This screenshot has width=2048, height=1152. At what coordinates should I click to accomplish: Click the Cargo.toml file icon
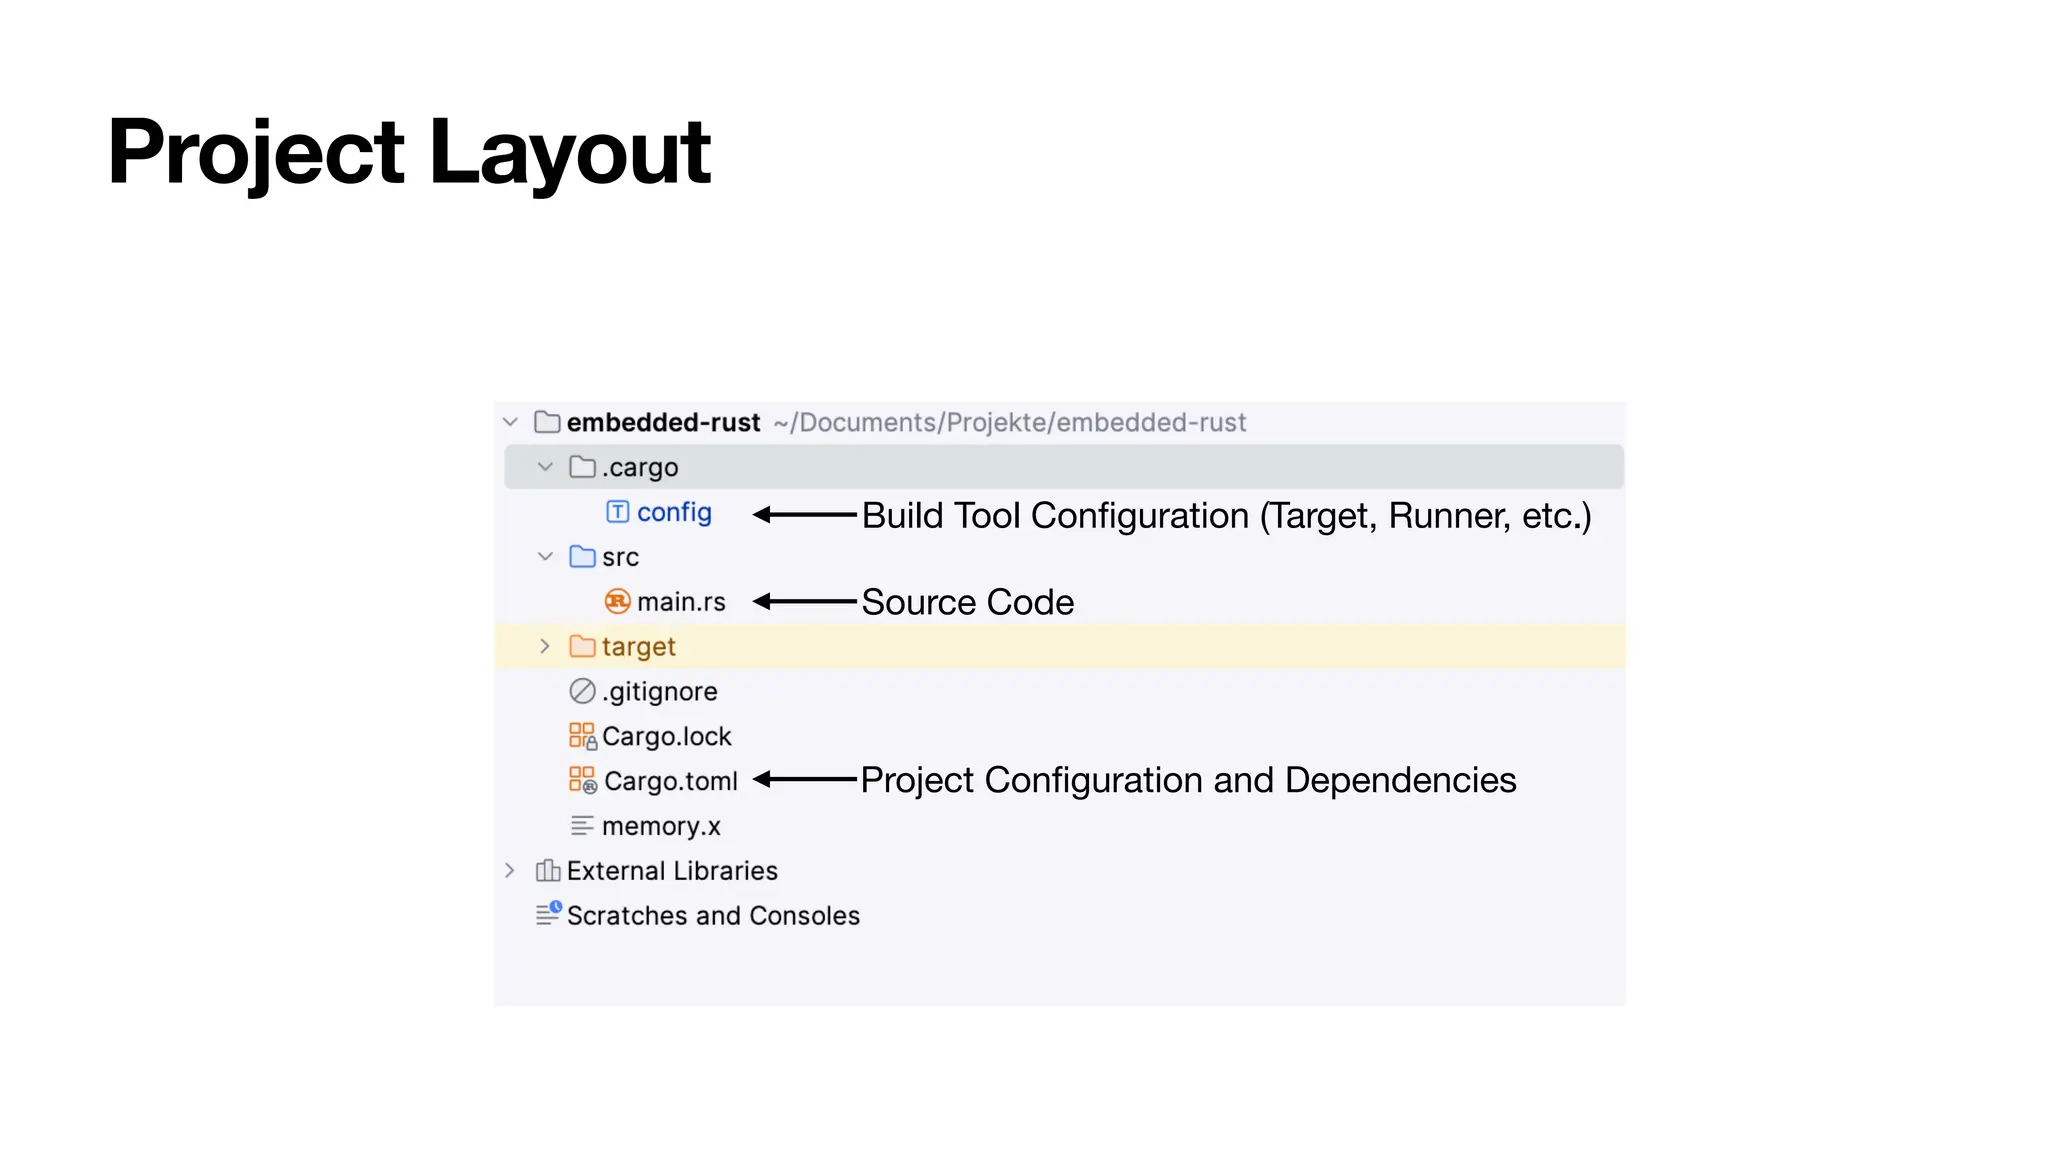pos(583,780)
